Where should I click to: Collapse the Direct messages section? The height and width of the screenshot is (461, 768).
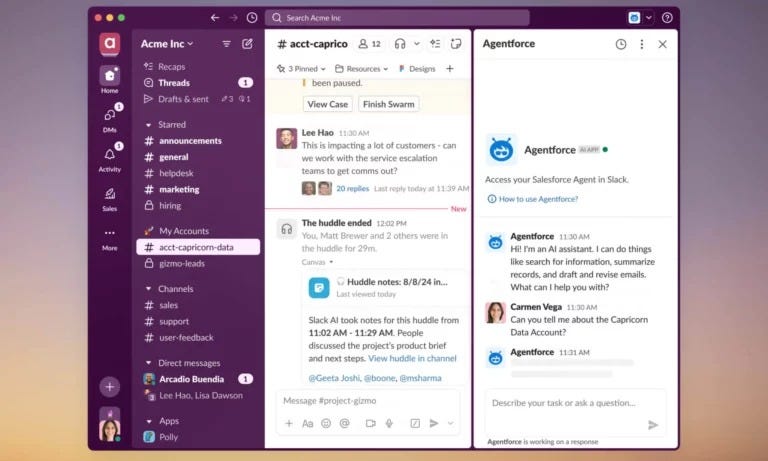(148, 363)
